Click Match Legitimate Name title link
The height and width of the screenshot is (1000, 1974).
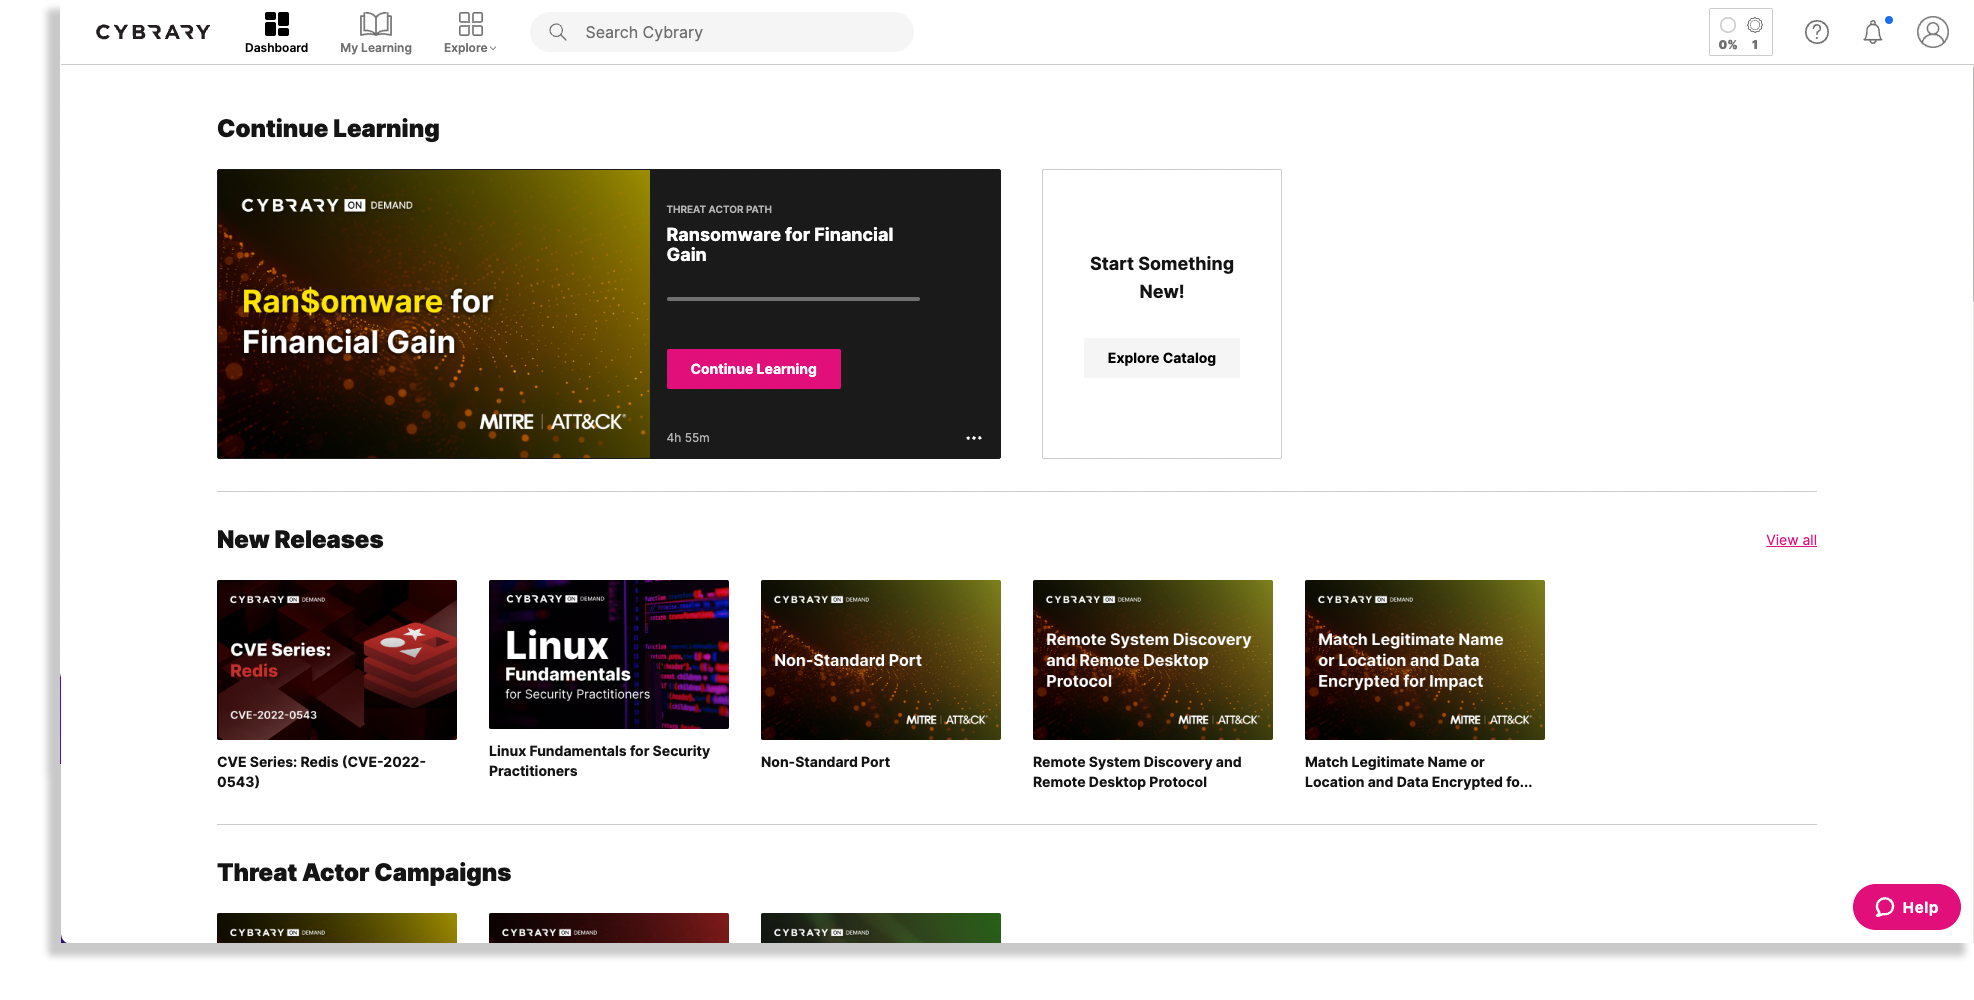tap(1418, 772)
